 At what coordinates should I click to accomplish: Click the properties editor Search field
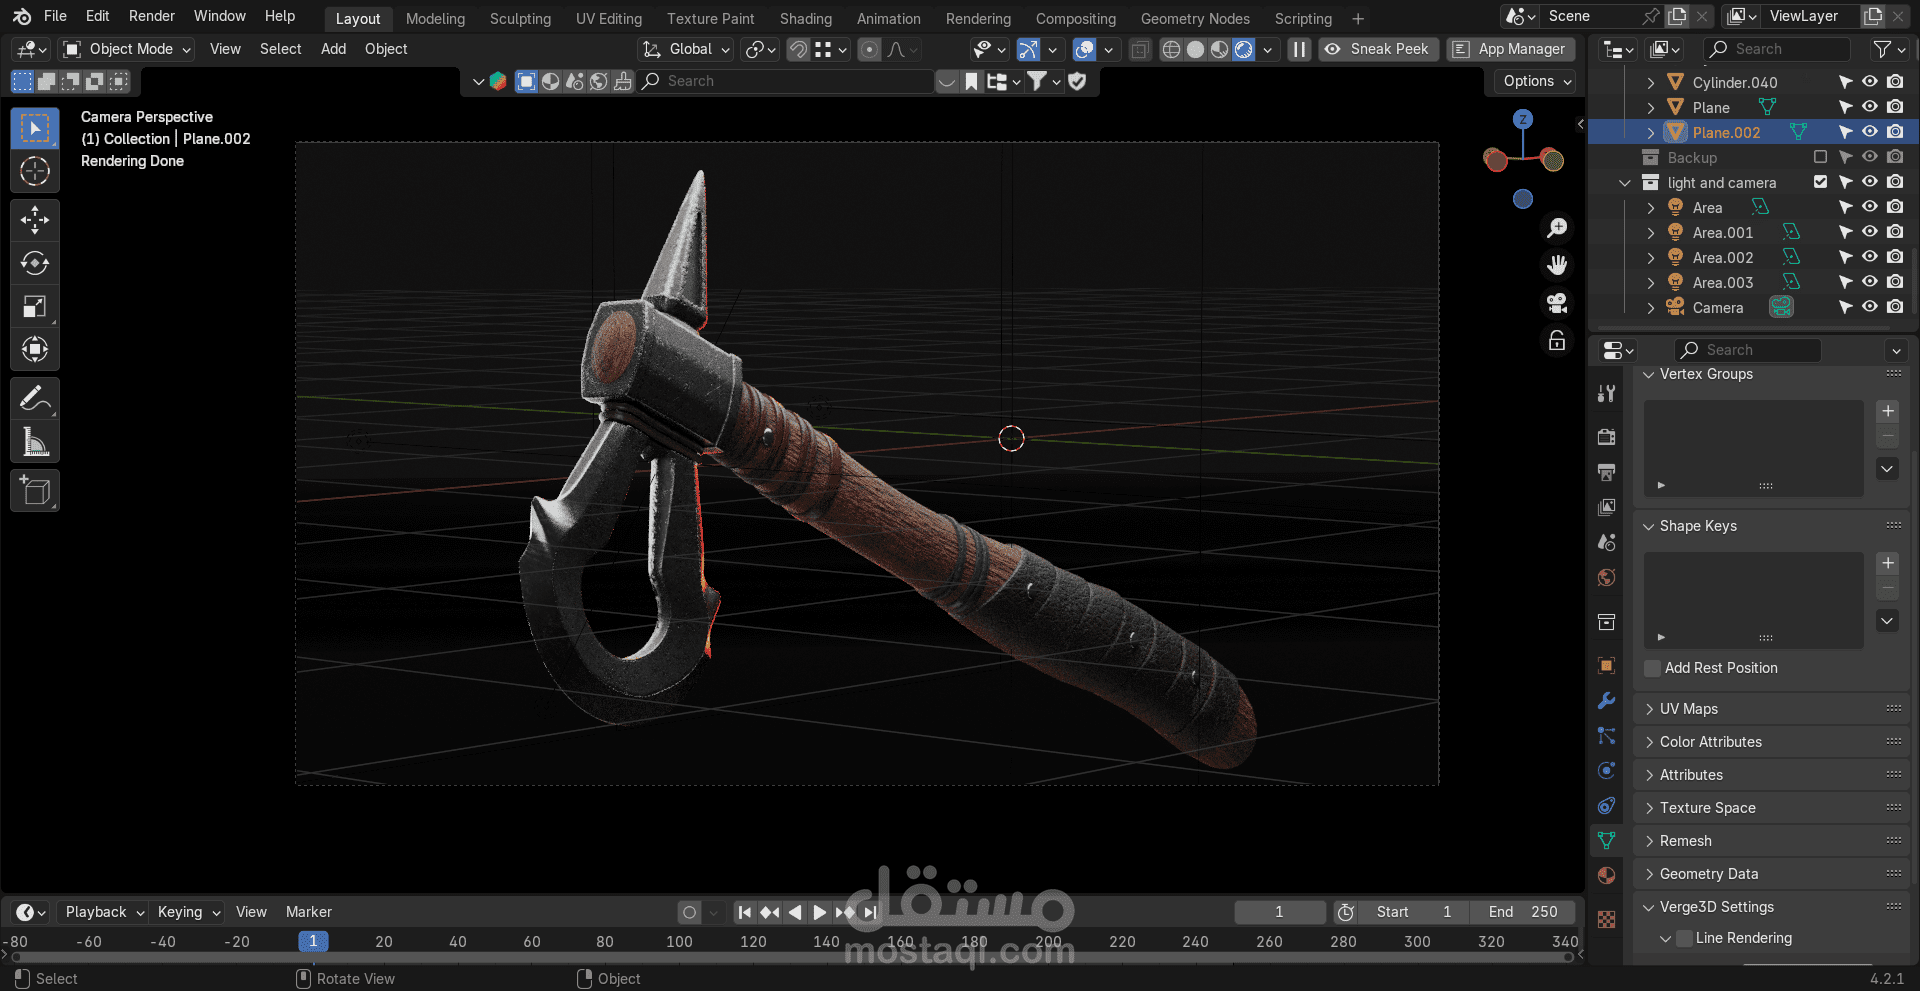coord(1747,350)
